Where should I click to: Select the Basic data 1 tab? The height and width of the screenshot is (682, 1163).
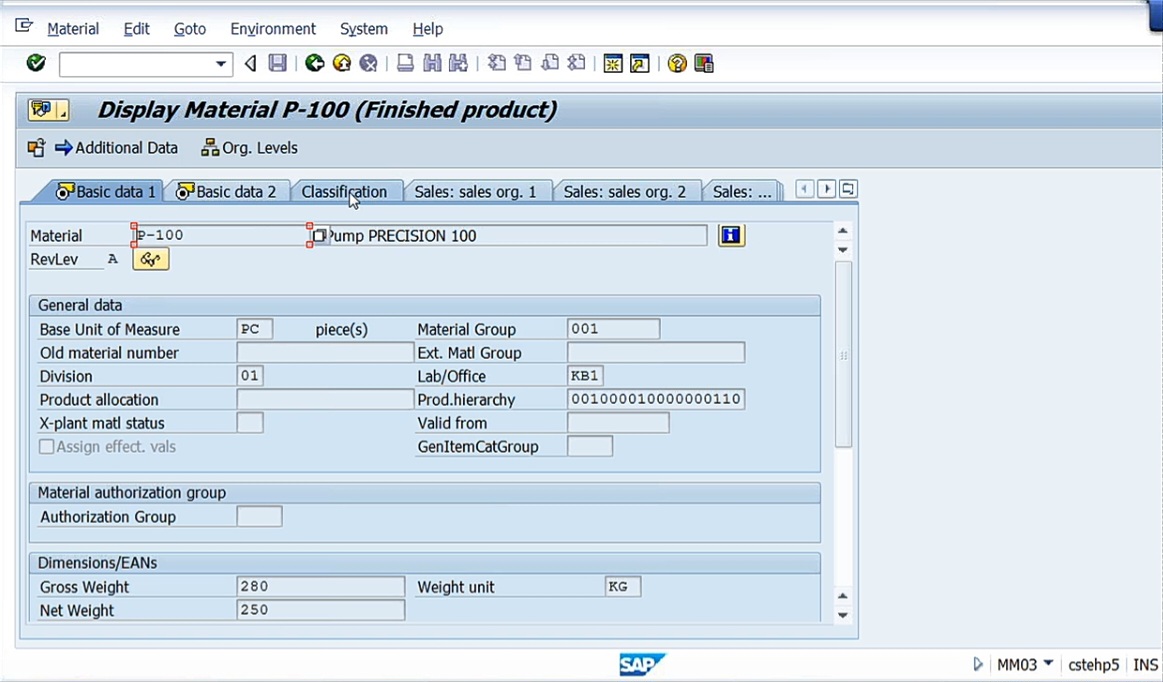click(x=105, y=191)
